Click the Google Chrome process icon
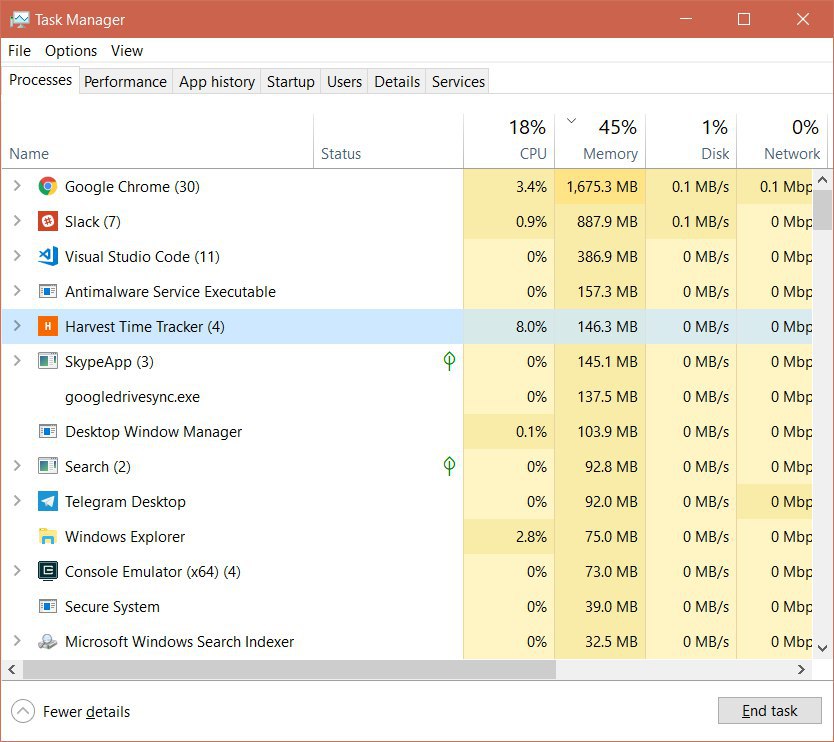The image size is (834, 742). 48,187
